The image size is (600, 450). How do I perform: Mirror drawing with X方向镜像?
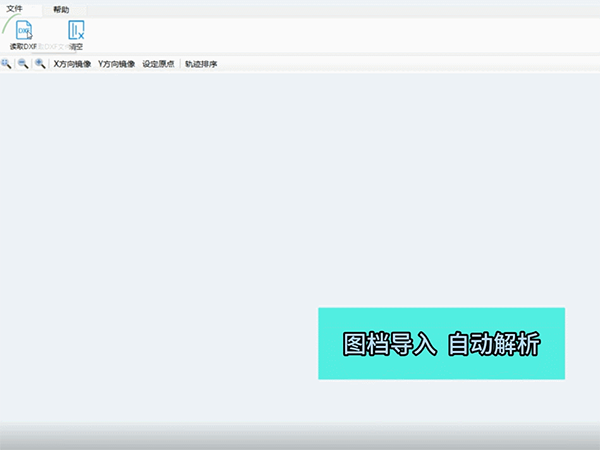tap(72, 64)
